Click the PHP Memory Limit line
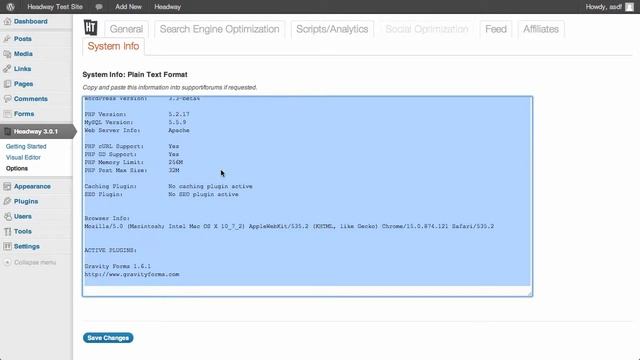 point(133,162)
